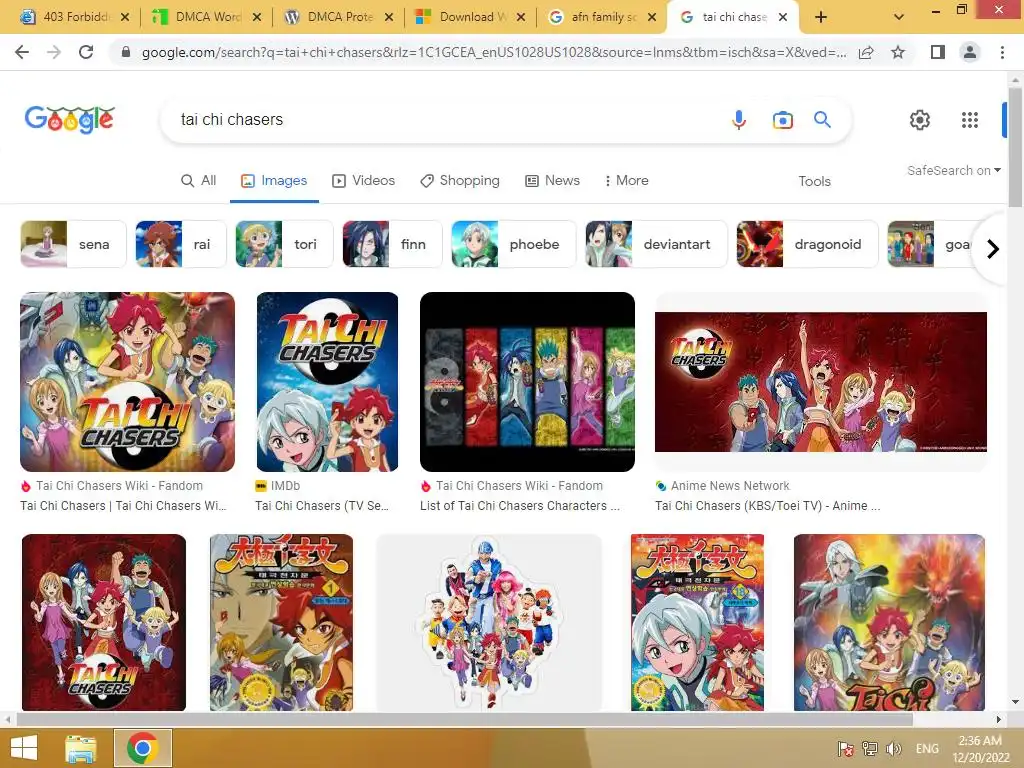Expand the SafeSearch on dropdown
This screenshot has width=1024, height=768.
[x=953, y=170]
